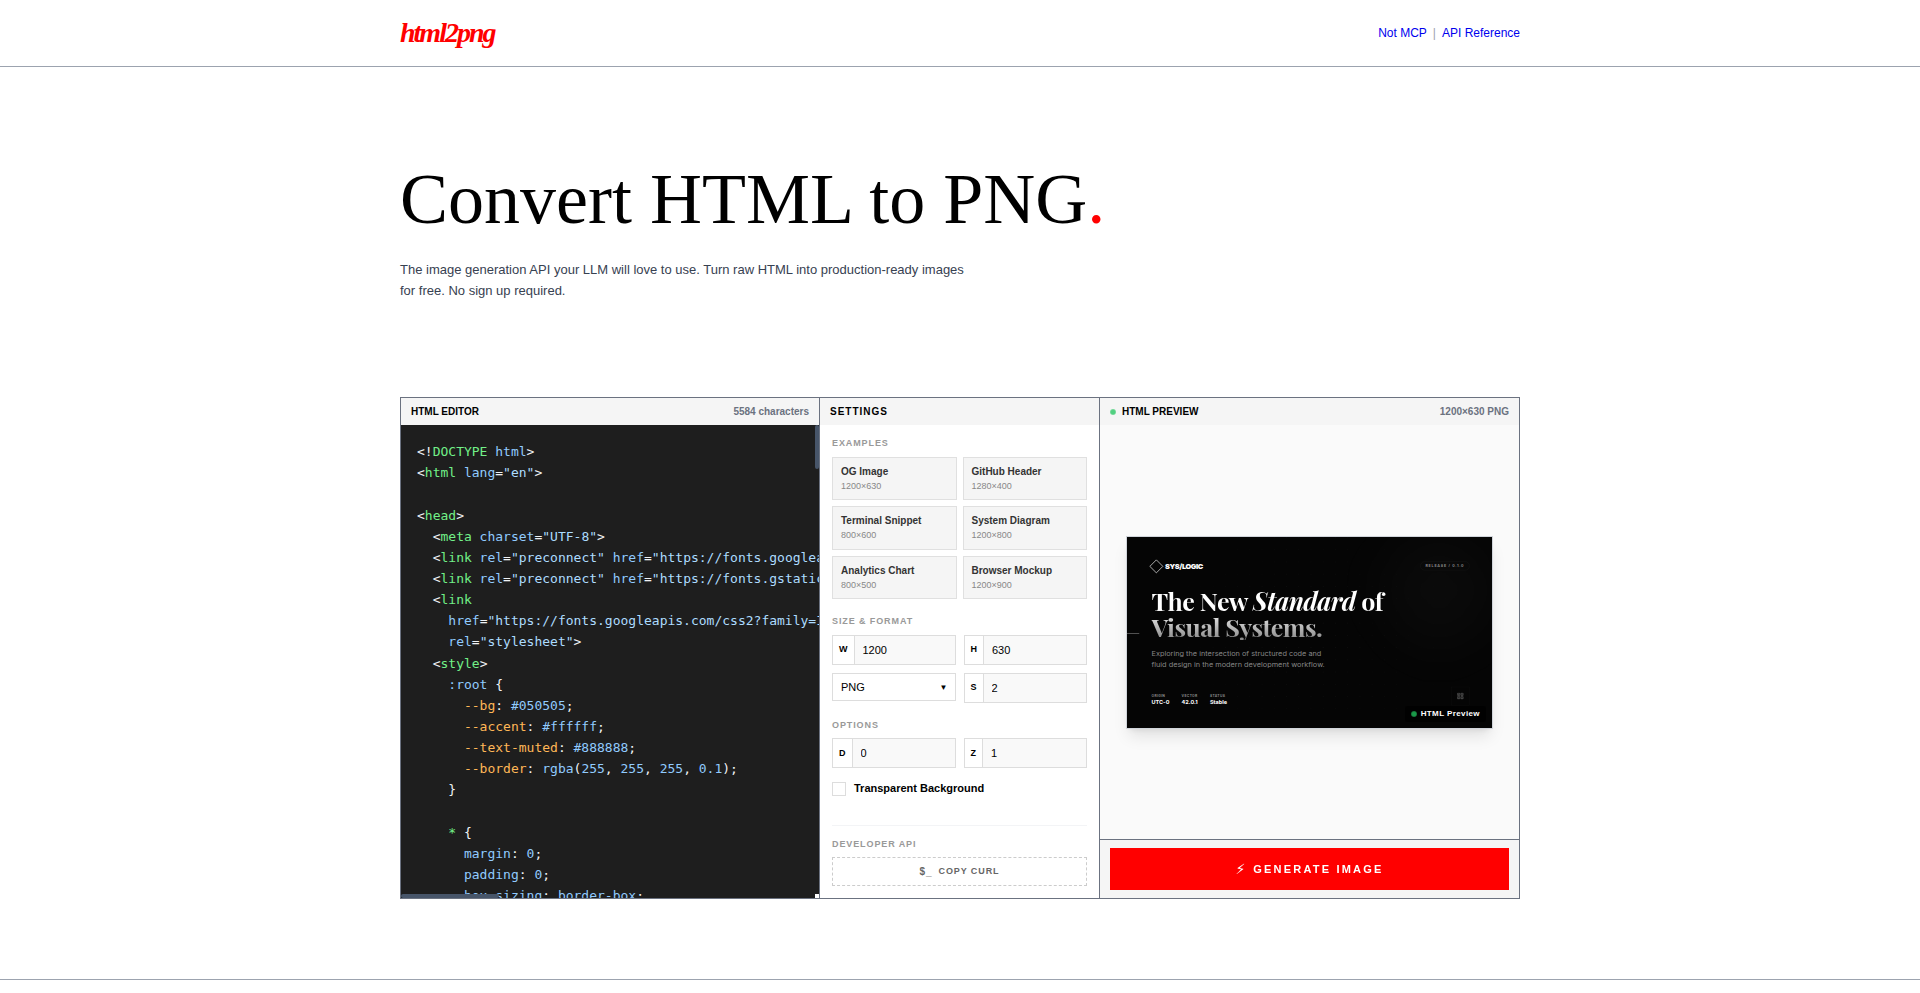Click the lightning icon on Generate Image

(x=1241, y=869)
